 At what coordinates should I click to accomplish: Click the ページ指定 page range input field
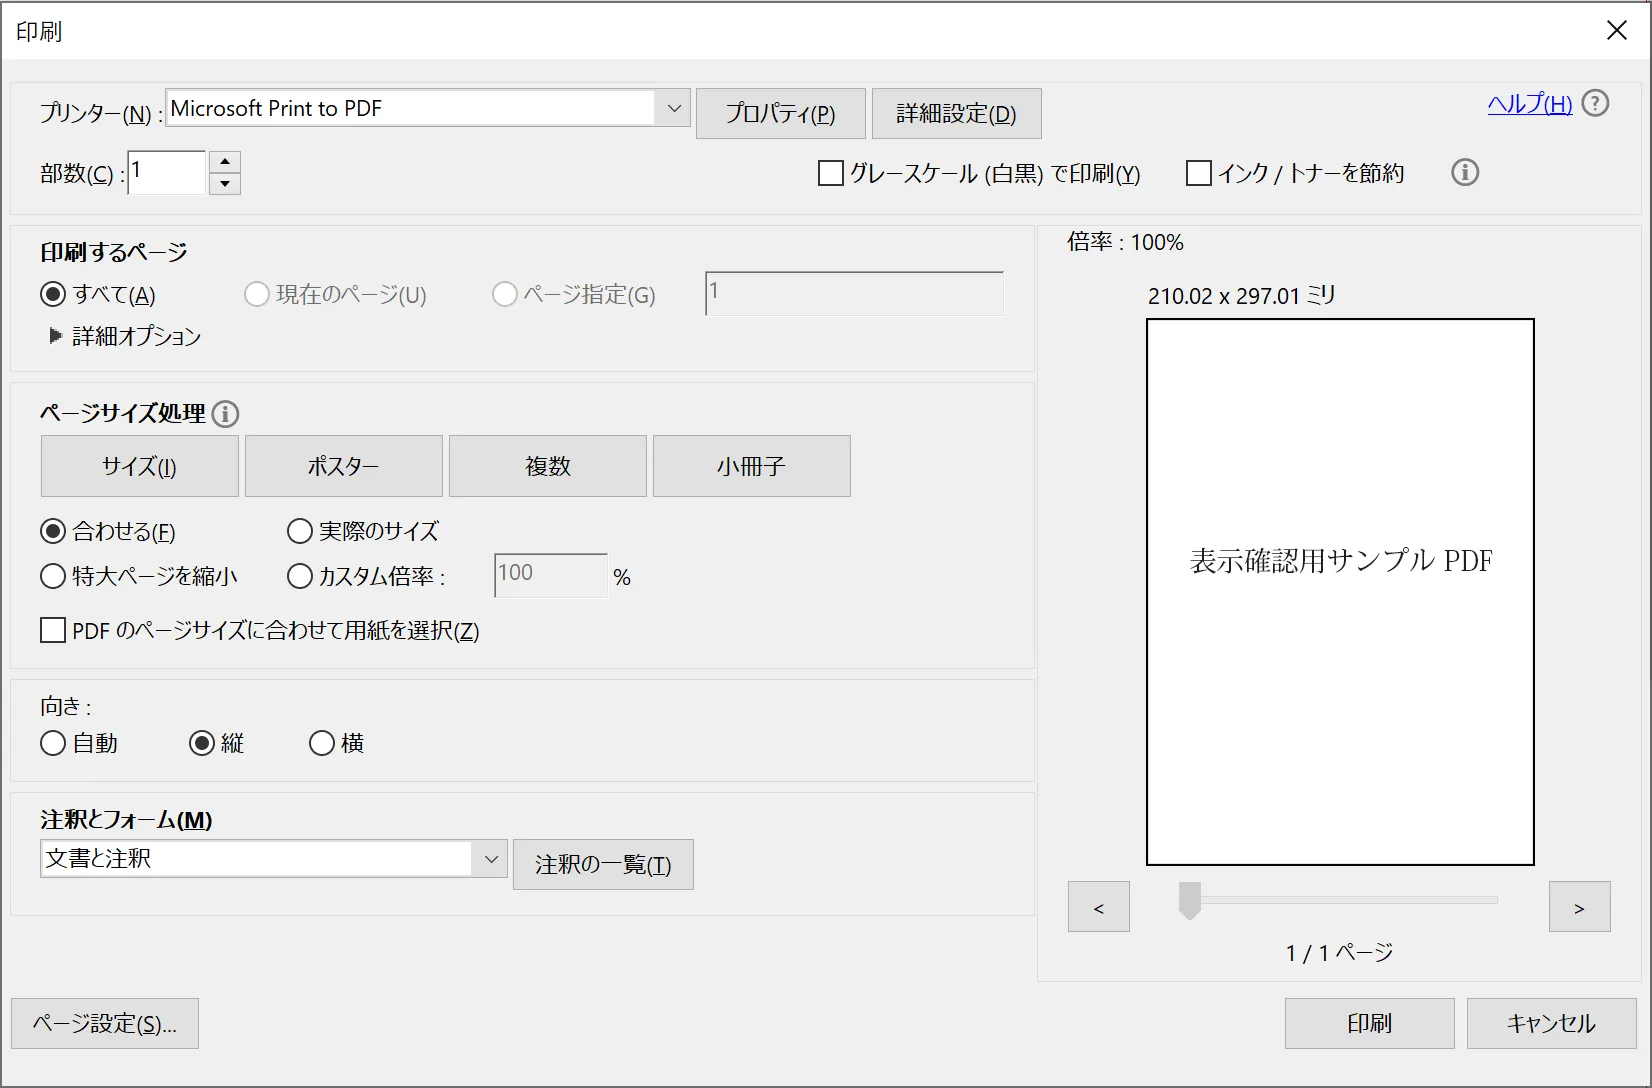854,294
